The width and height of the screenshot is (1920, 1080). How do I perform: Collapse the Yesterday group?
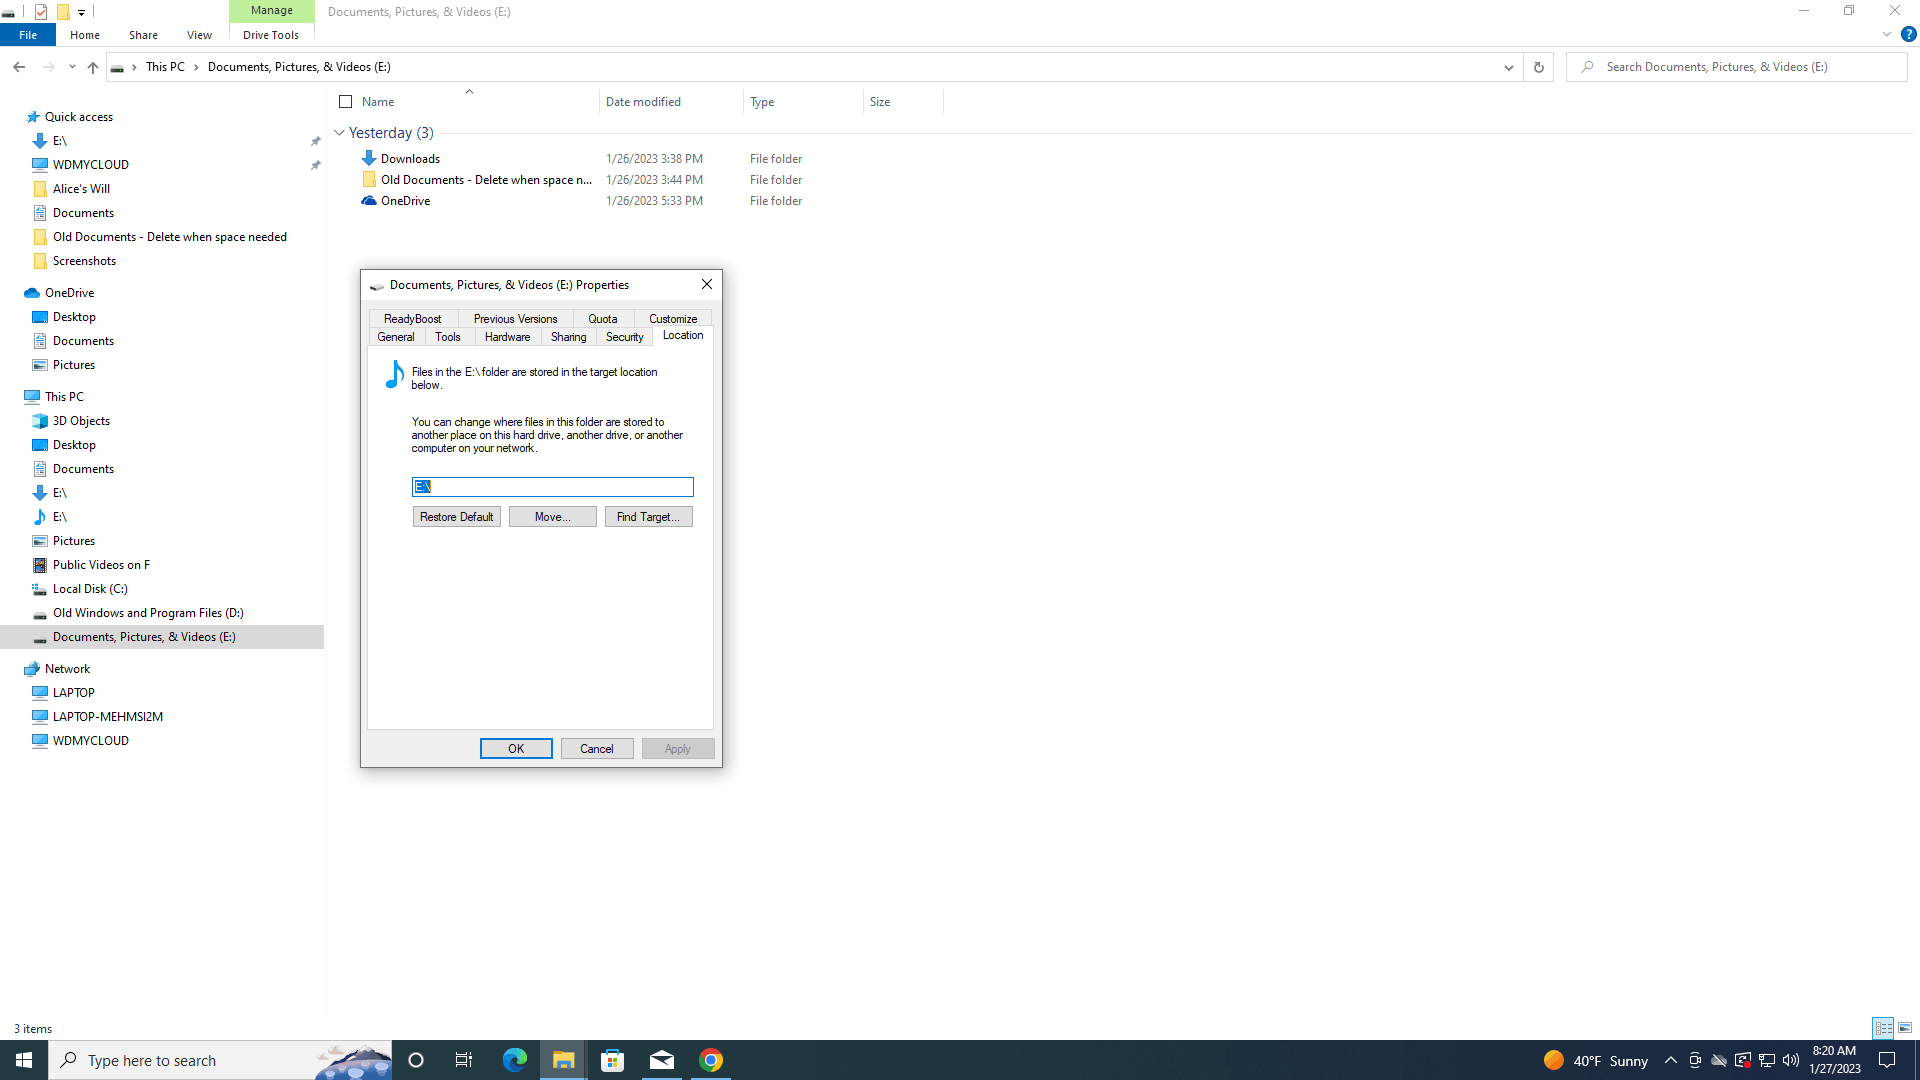pyautogui.click(x=340, y=133)
